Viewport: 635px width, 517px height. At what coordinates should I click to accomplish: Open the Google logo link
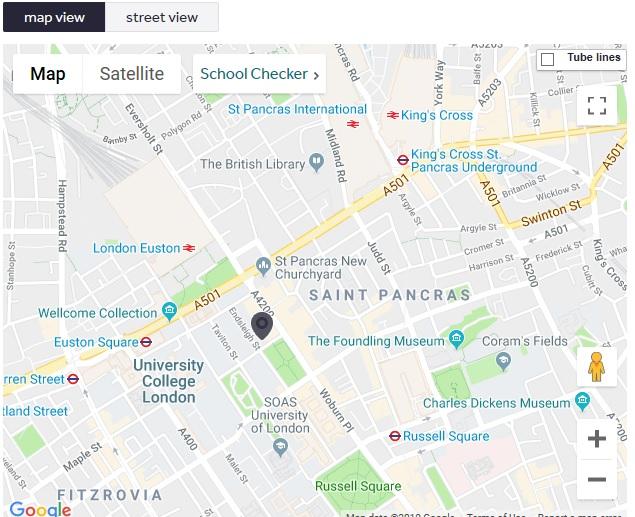(x=40, y=509)
